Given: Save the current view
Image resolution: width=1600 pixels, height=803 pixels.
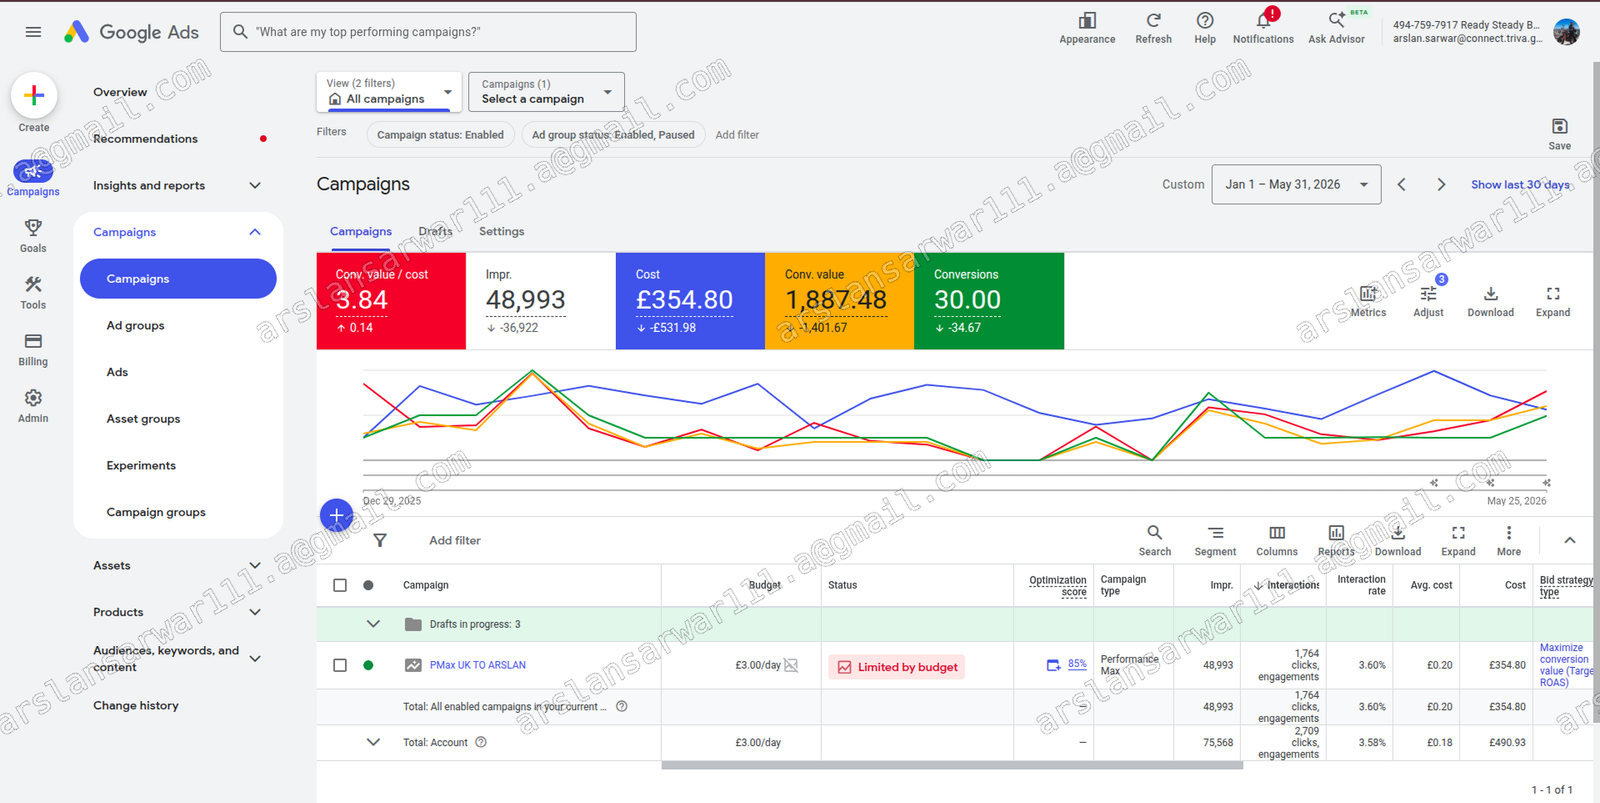Looking at the screenshot, I should (x=1559, y=133).
